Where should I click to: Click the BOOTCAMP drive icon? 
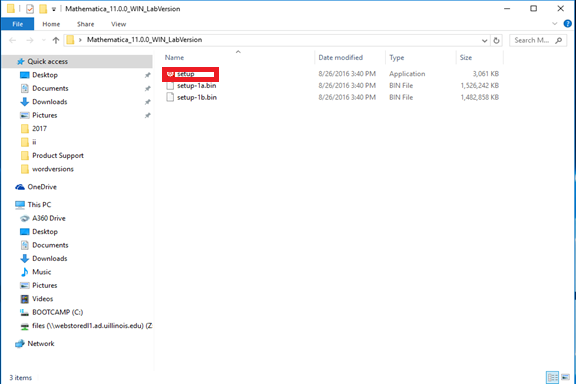coord(25,312)
